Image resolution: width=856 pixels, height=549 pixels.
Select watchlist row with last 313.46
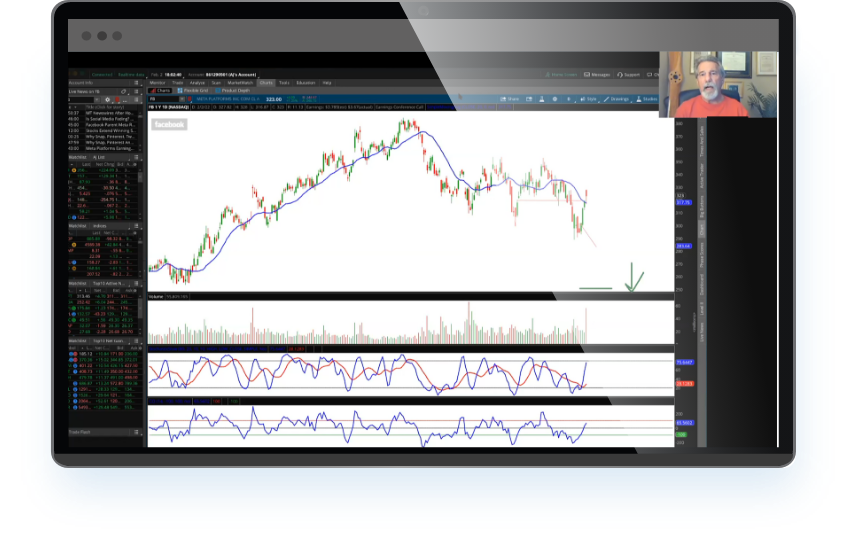(x=102, y=296)
